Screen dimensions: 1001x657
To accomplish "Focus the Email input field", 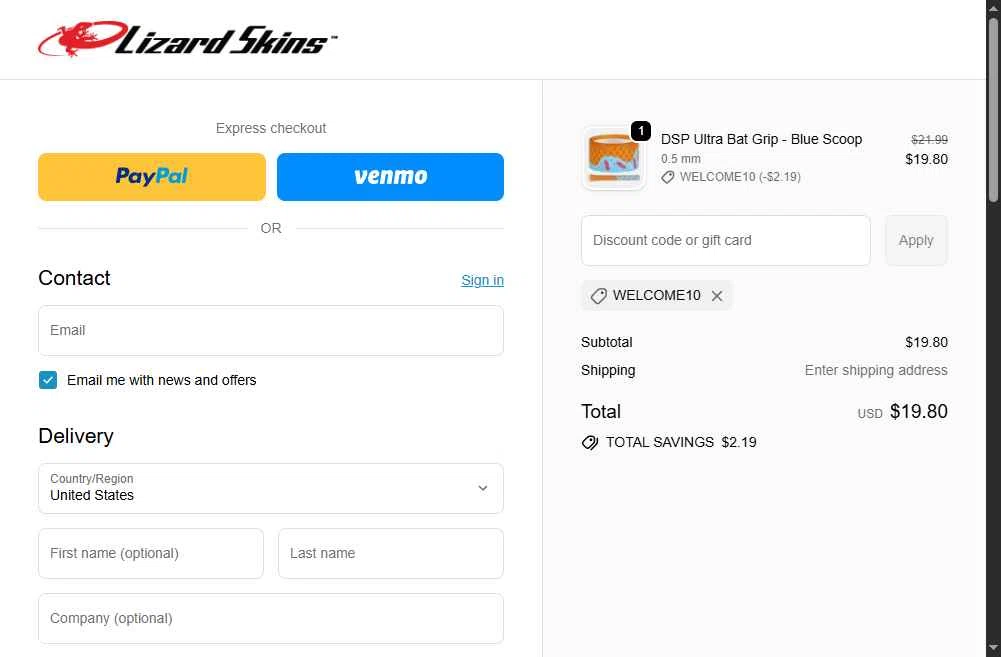I will [271, 330].
